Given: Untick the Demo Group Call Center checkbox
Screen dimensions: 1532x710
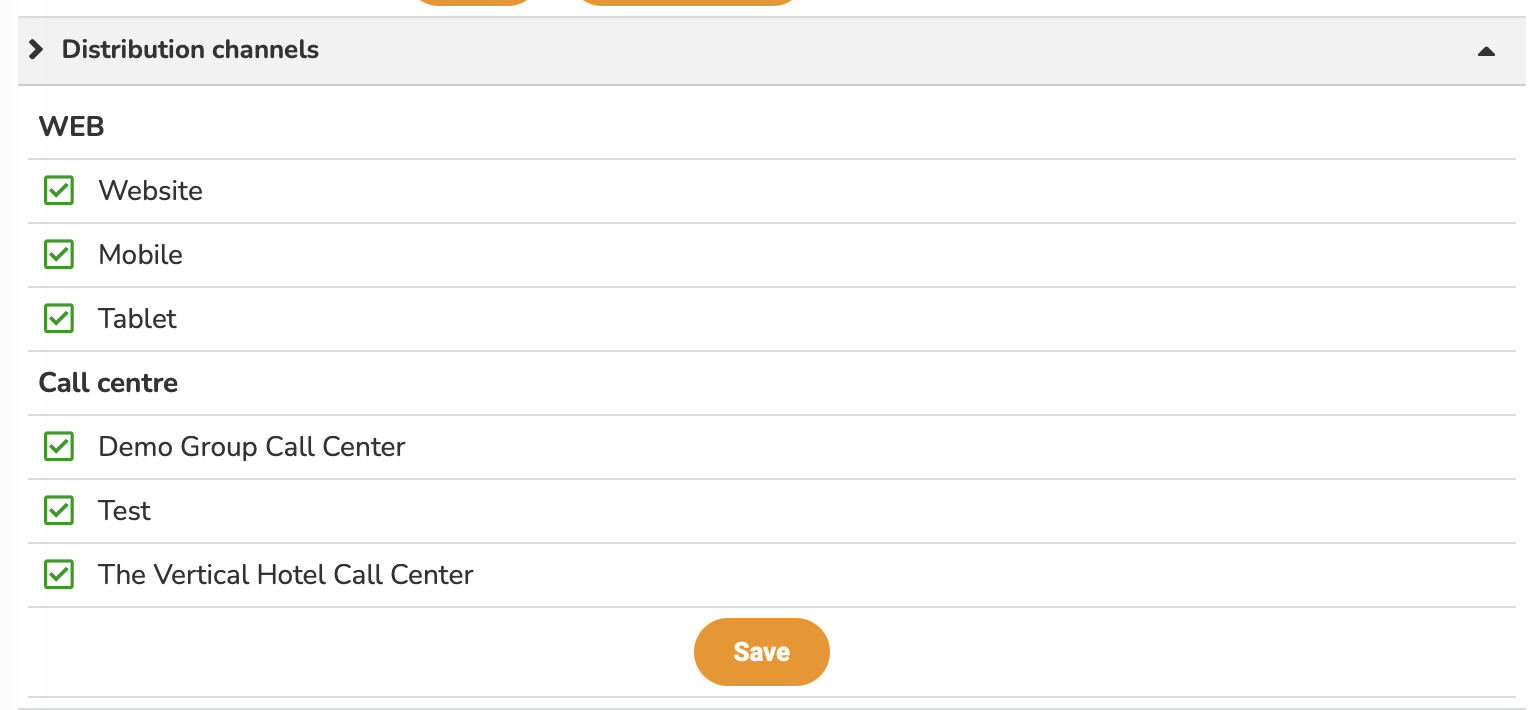Looking at the screenshot, I should point(59,447).
